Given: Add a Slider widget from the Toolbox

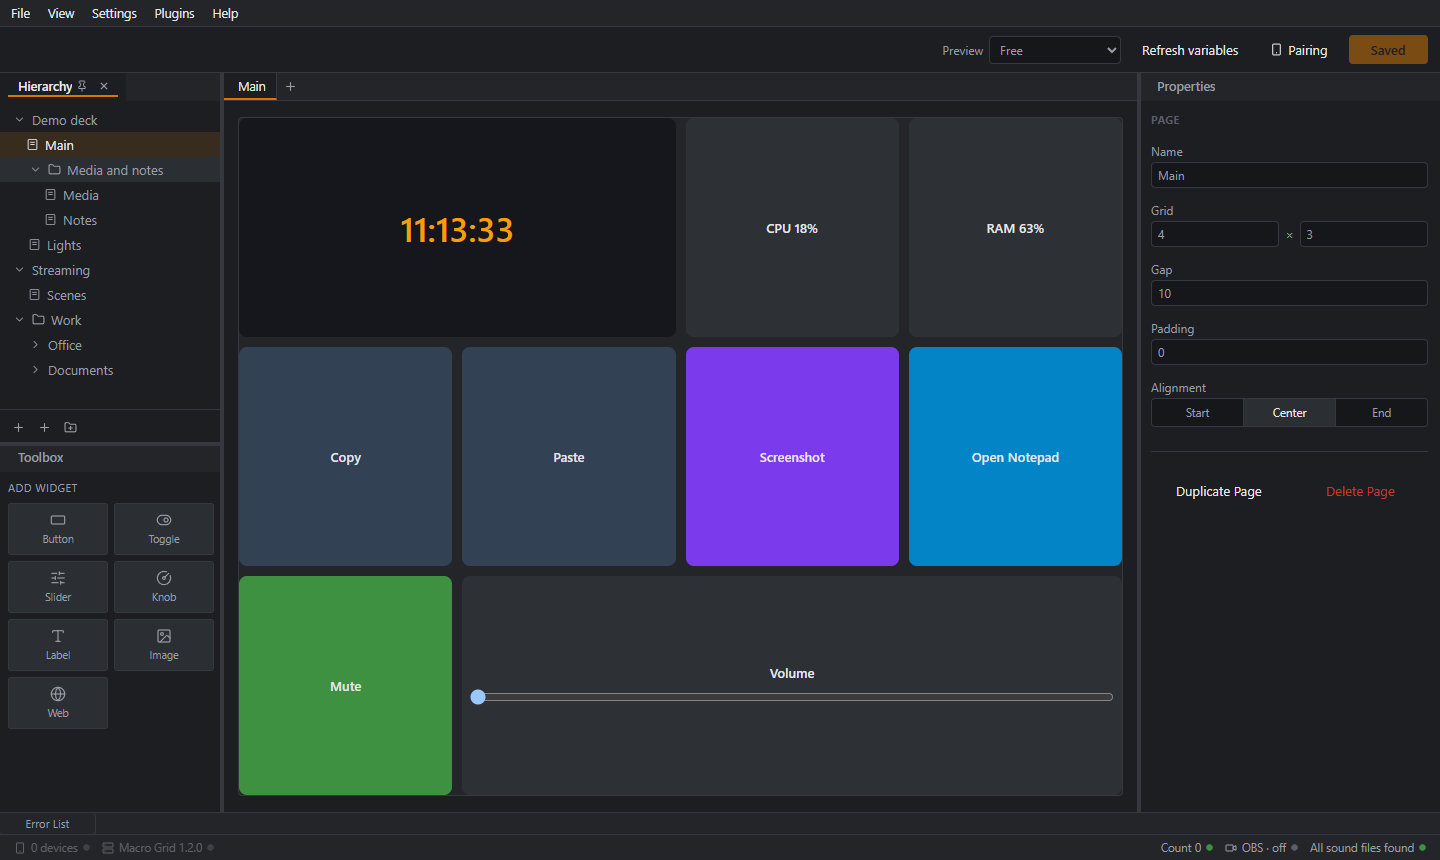Looking at the screenshot, I should click(58, 587).
